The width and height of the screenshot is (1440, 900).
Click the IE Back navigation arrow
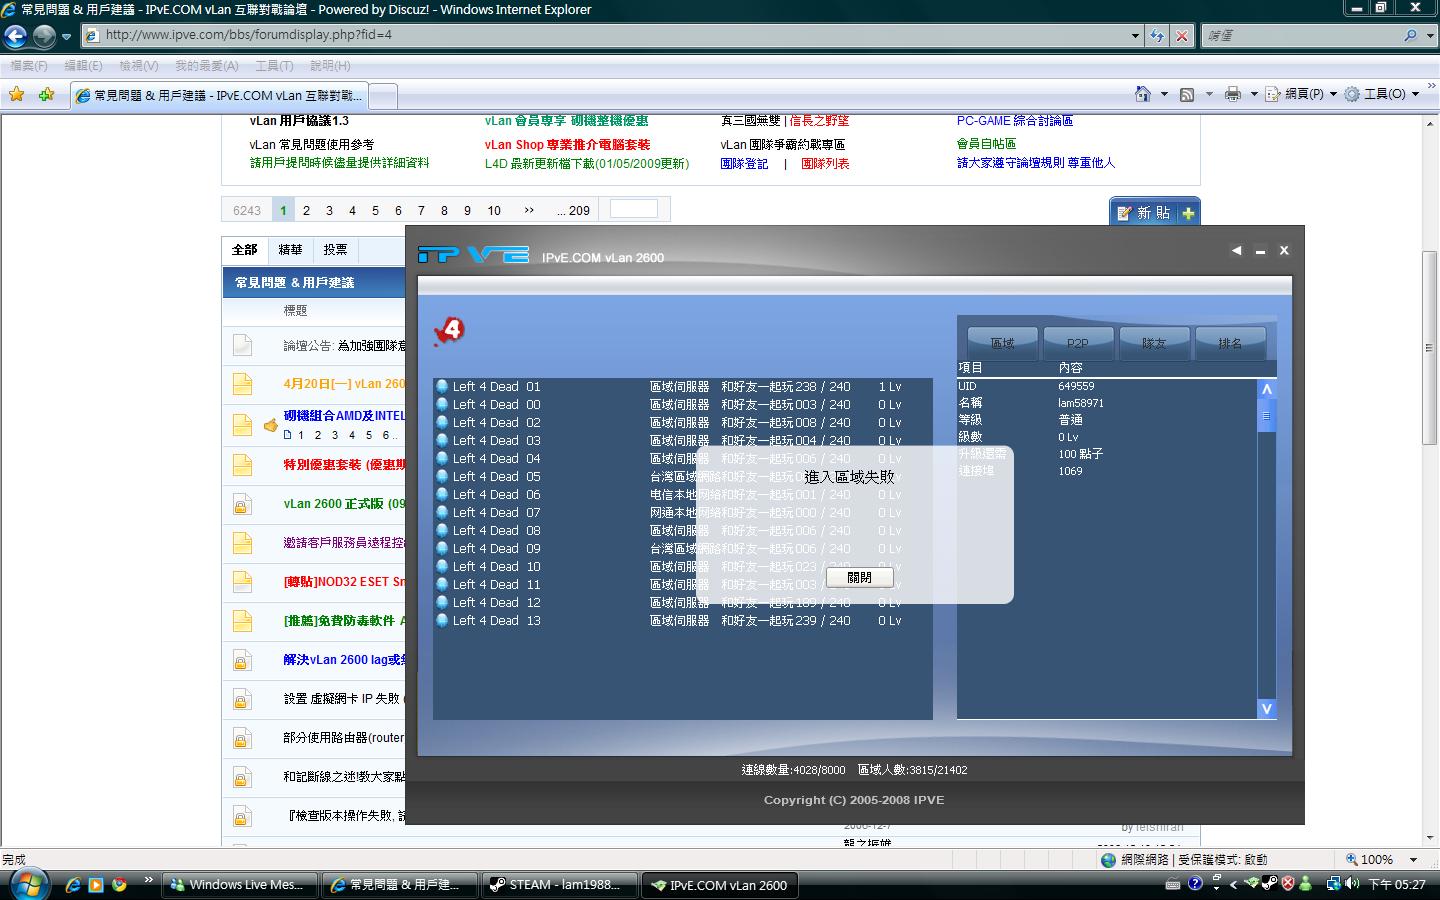[16, 36]
